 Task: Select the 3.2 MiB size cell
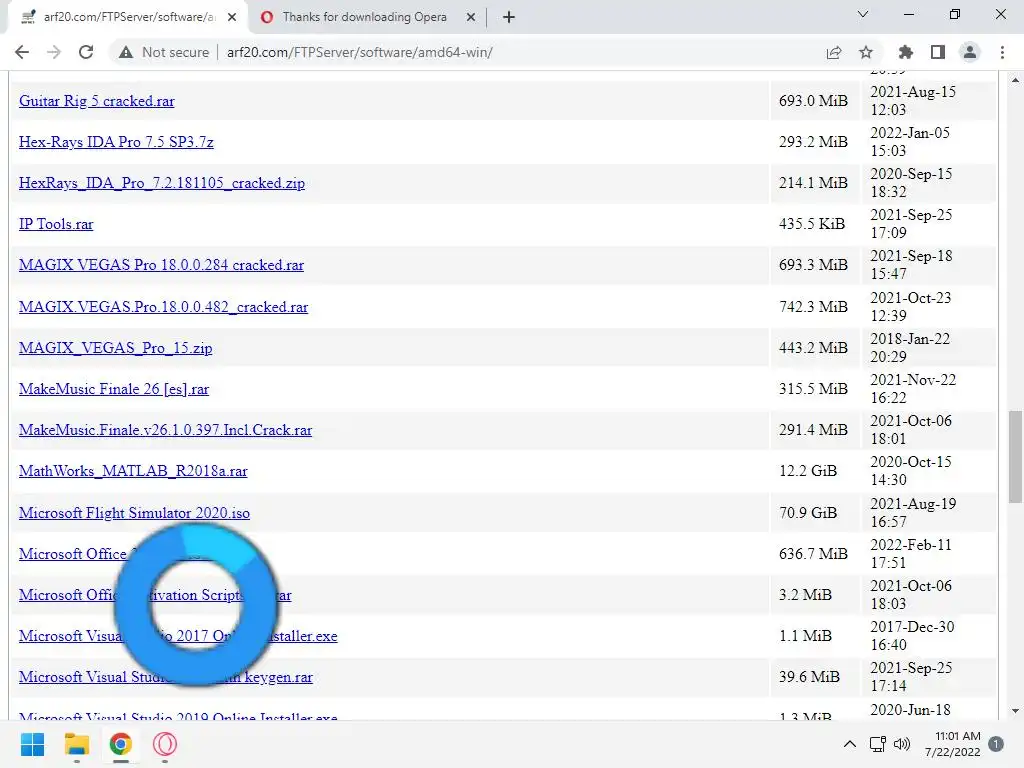pos(815,594)
